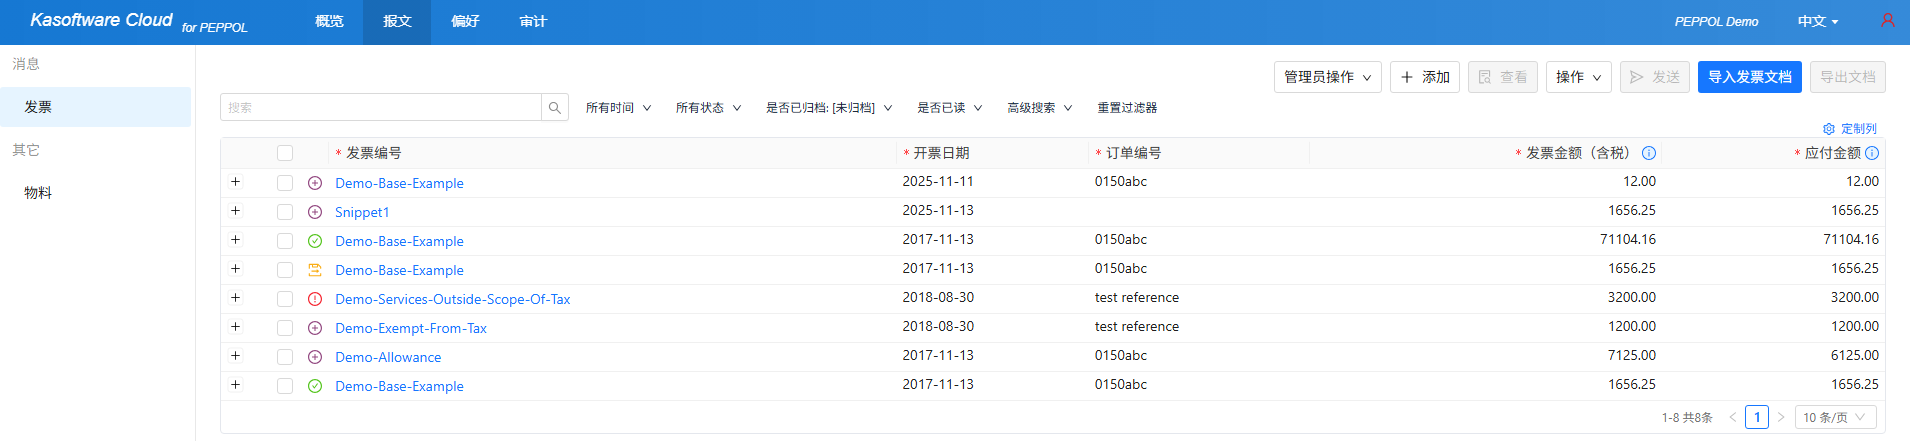Viewport: 1910px width, 441px height.
Task: Click the search magnifier icon
Action: [x=555, y=108]
